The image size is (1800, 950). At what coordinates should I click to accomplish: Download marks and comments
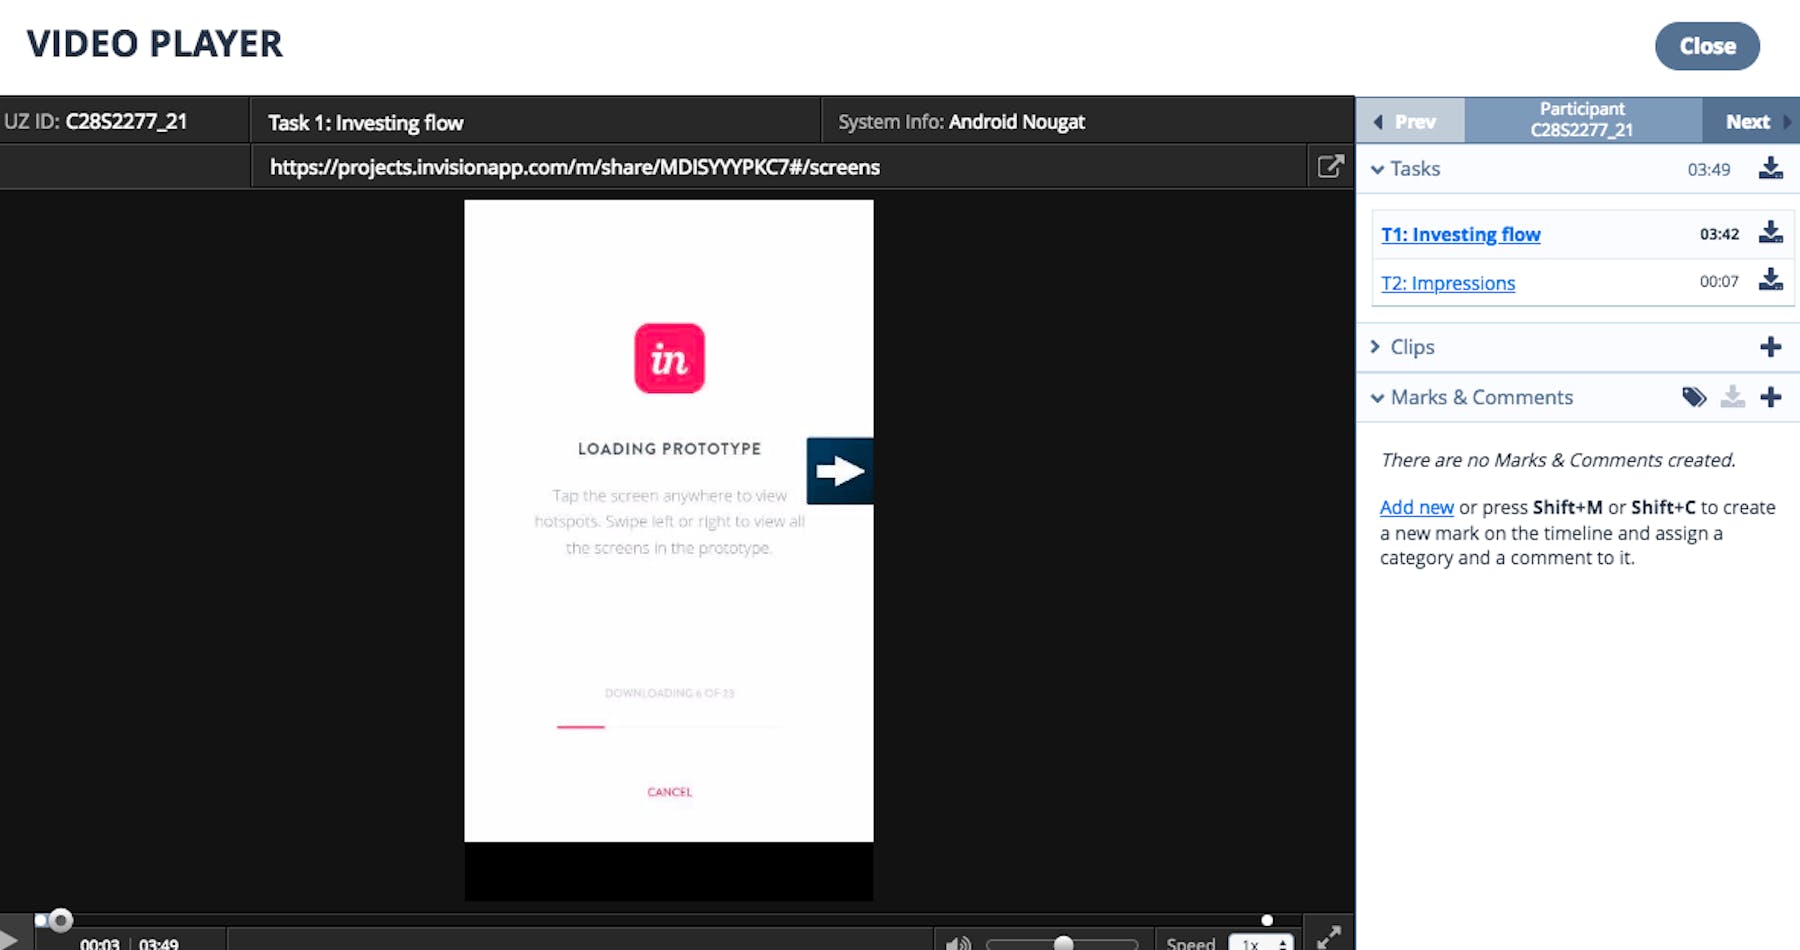tap(1732, 397)
